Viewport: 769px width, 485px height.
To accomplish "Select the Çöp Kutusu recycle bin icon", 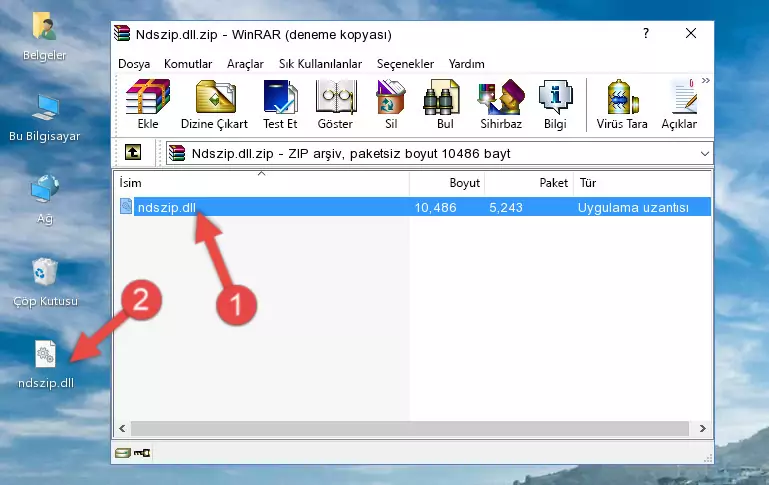I will (45, 283).
